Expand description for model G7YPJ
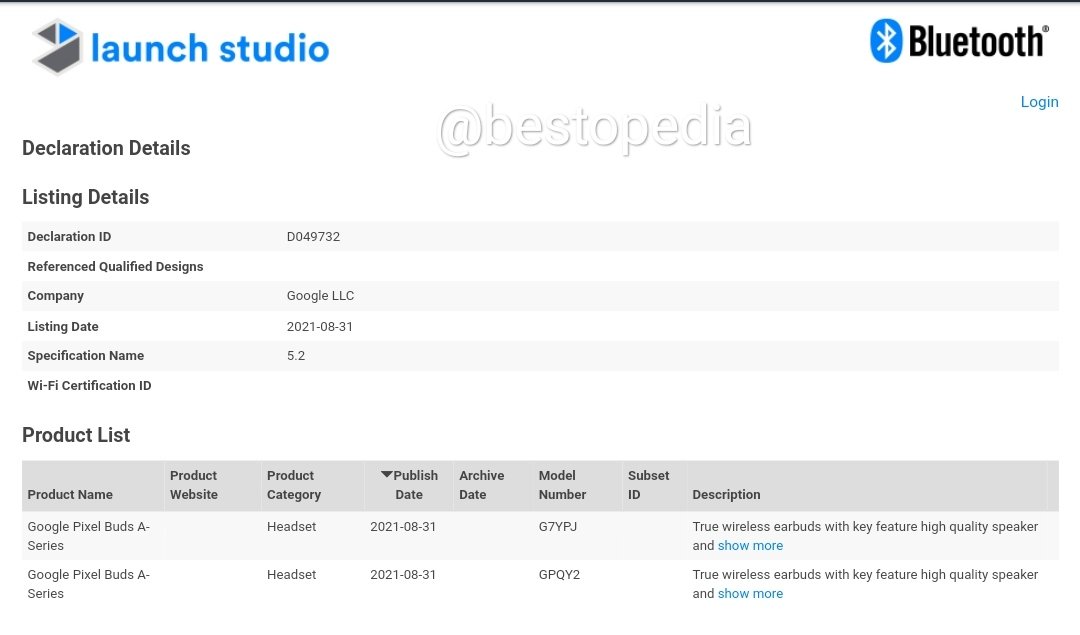This screenshot has width=1080, height=635. click(x=750, y=545)
